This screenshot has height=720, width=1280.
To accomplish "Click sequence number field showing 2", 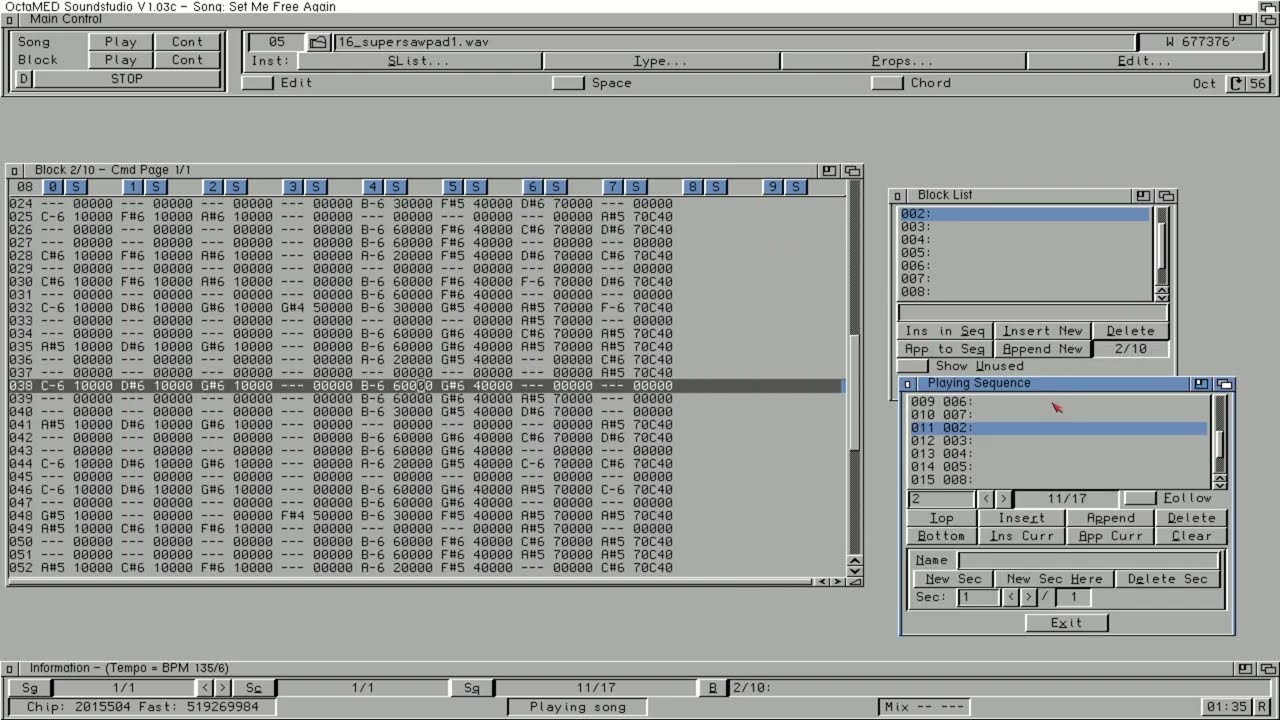I will 942,498.
